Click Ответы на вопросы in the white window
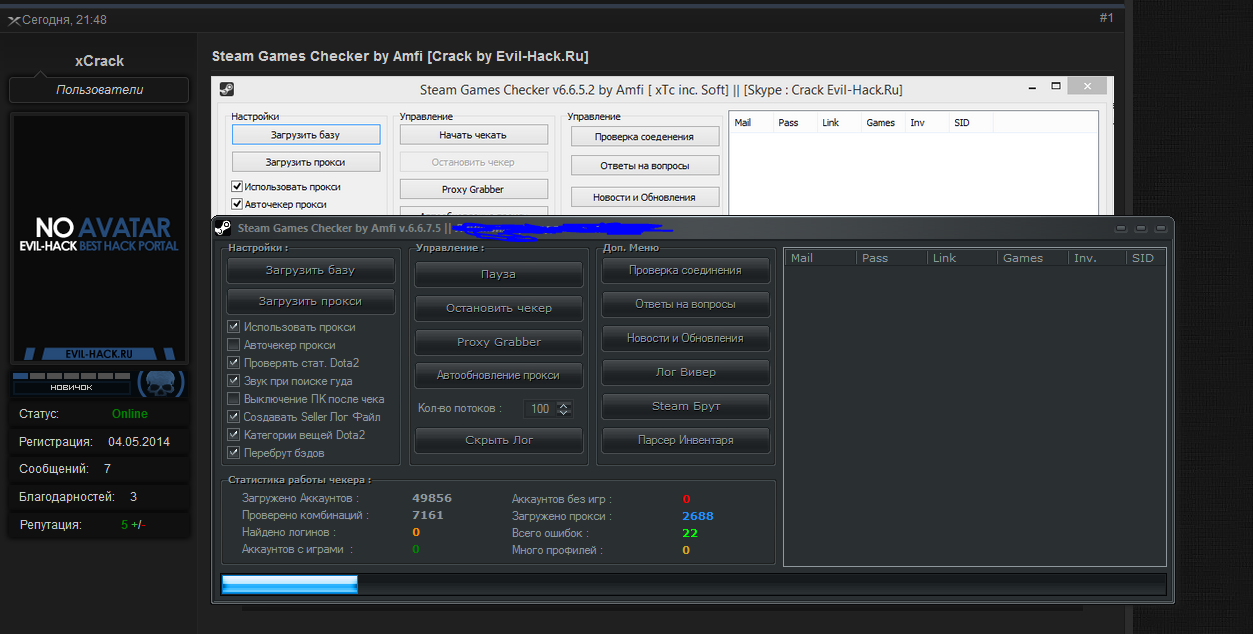1253x634 pixels. coord(646,166)
